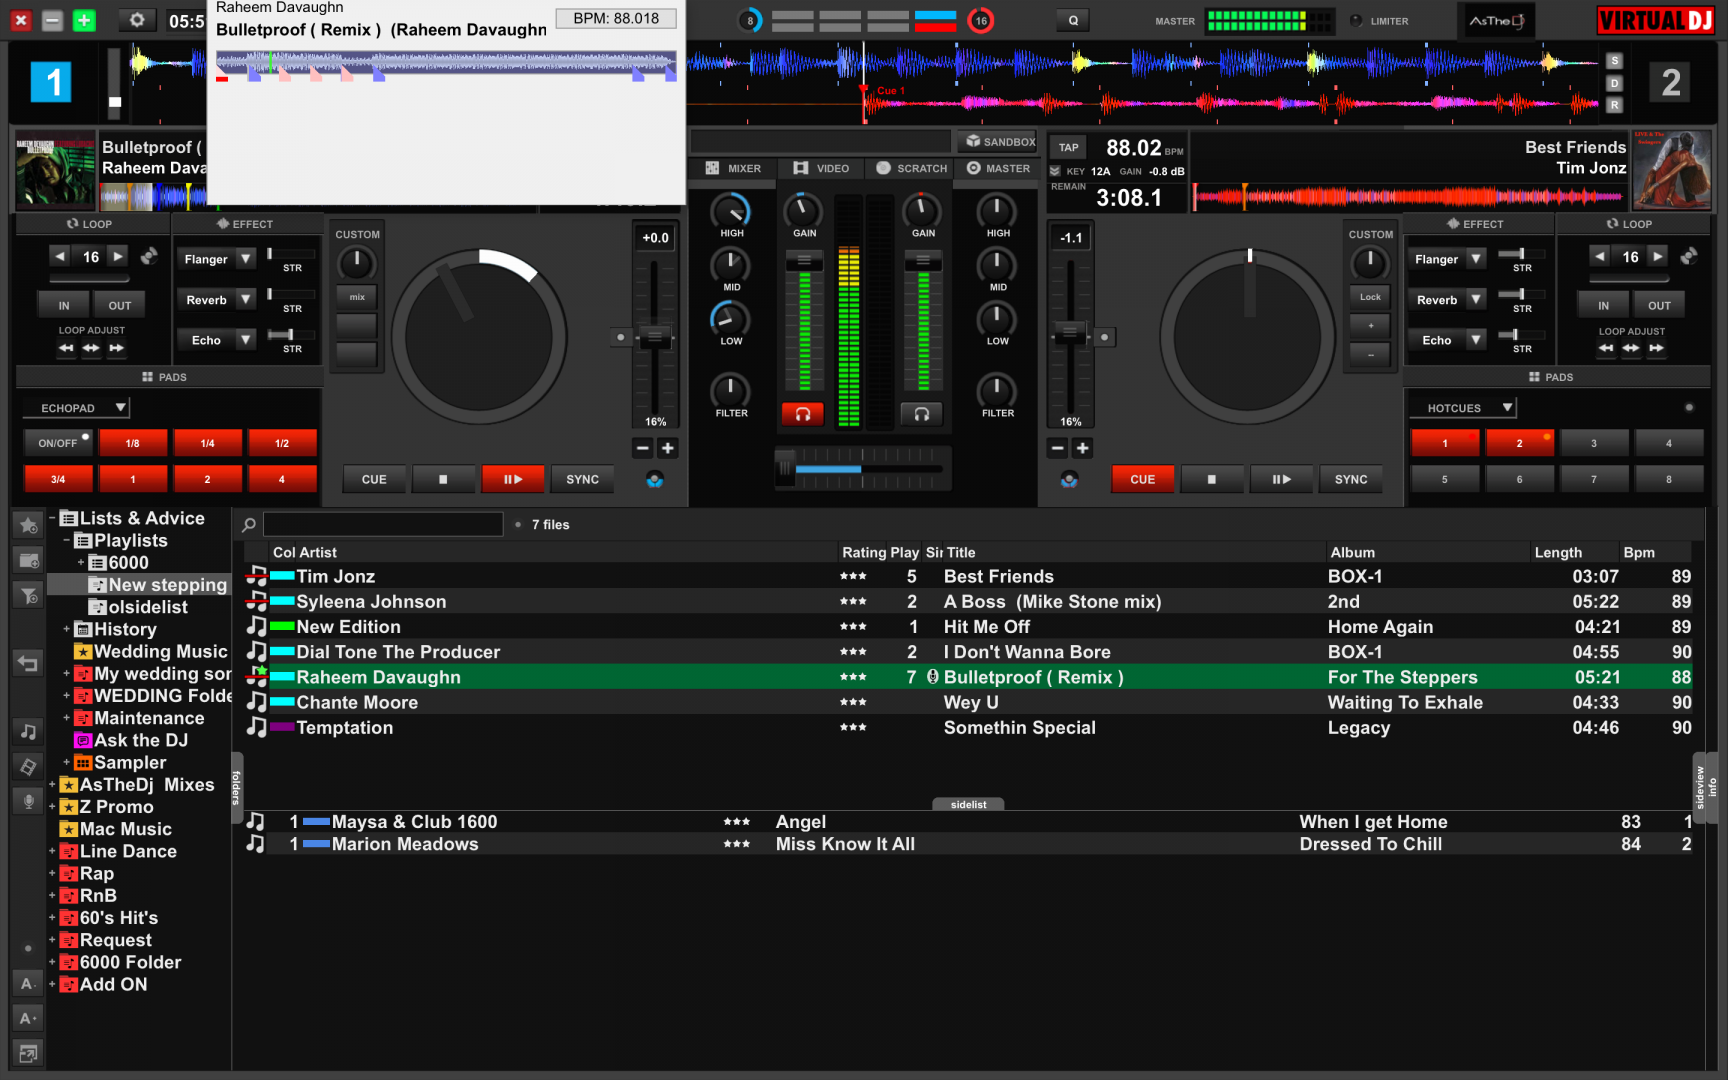Click the tag editor sidebar icon
This screenshot has width=1728, height=1080.
point(28,767)
